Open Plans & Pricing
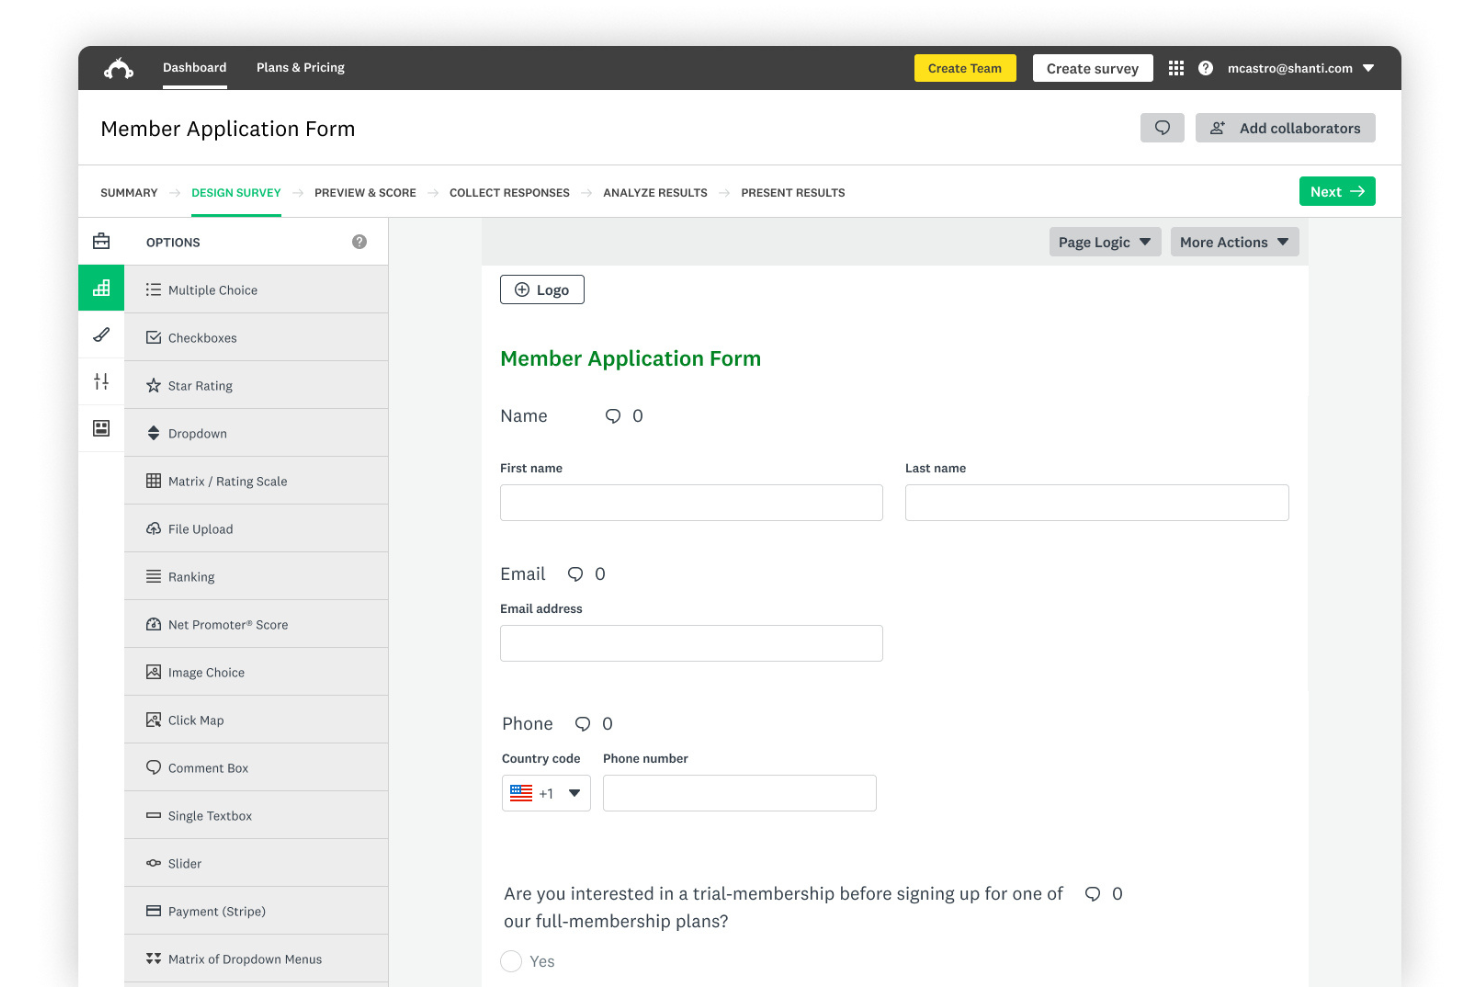Viewport: 1480px width, 987px height. click(300, 68)
